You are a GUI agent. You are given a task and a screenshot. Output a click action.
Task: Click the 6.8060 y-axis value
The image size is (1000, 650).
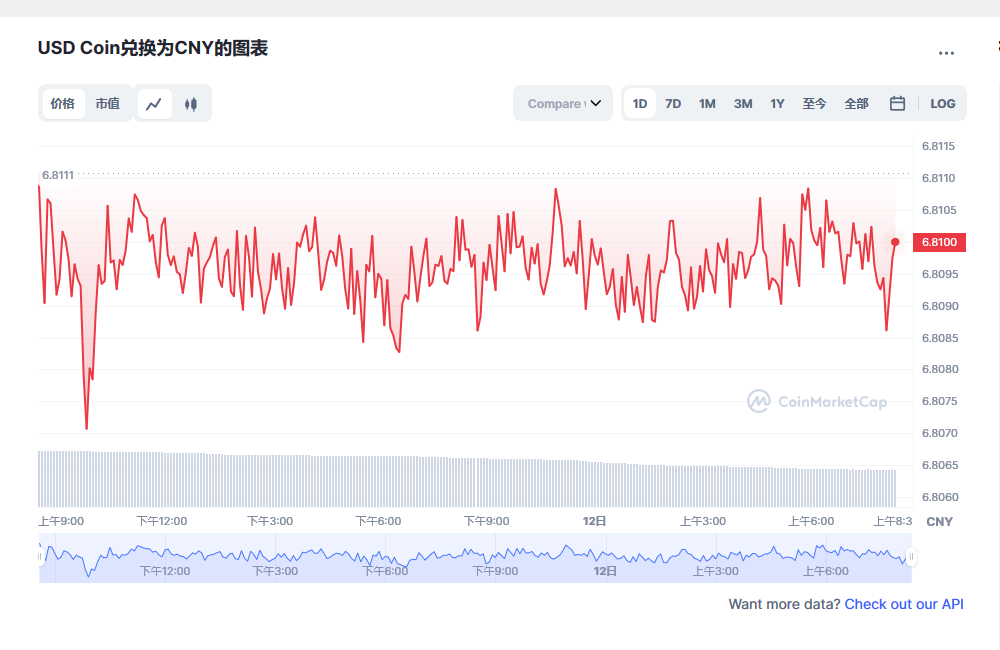tap(940, 497)
